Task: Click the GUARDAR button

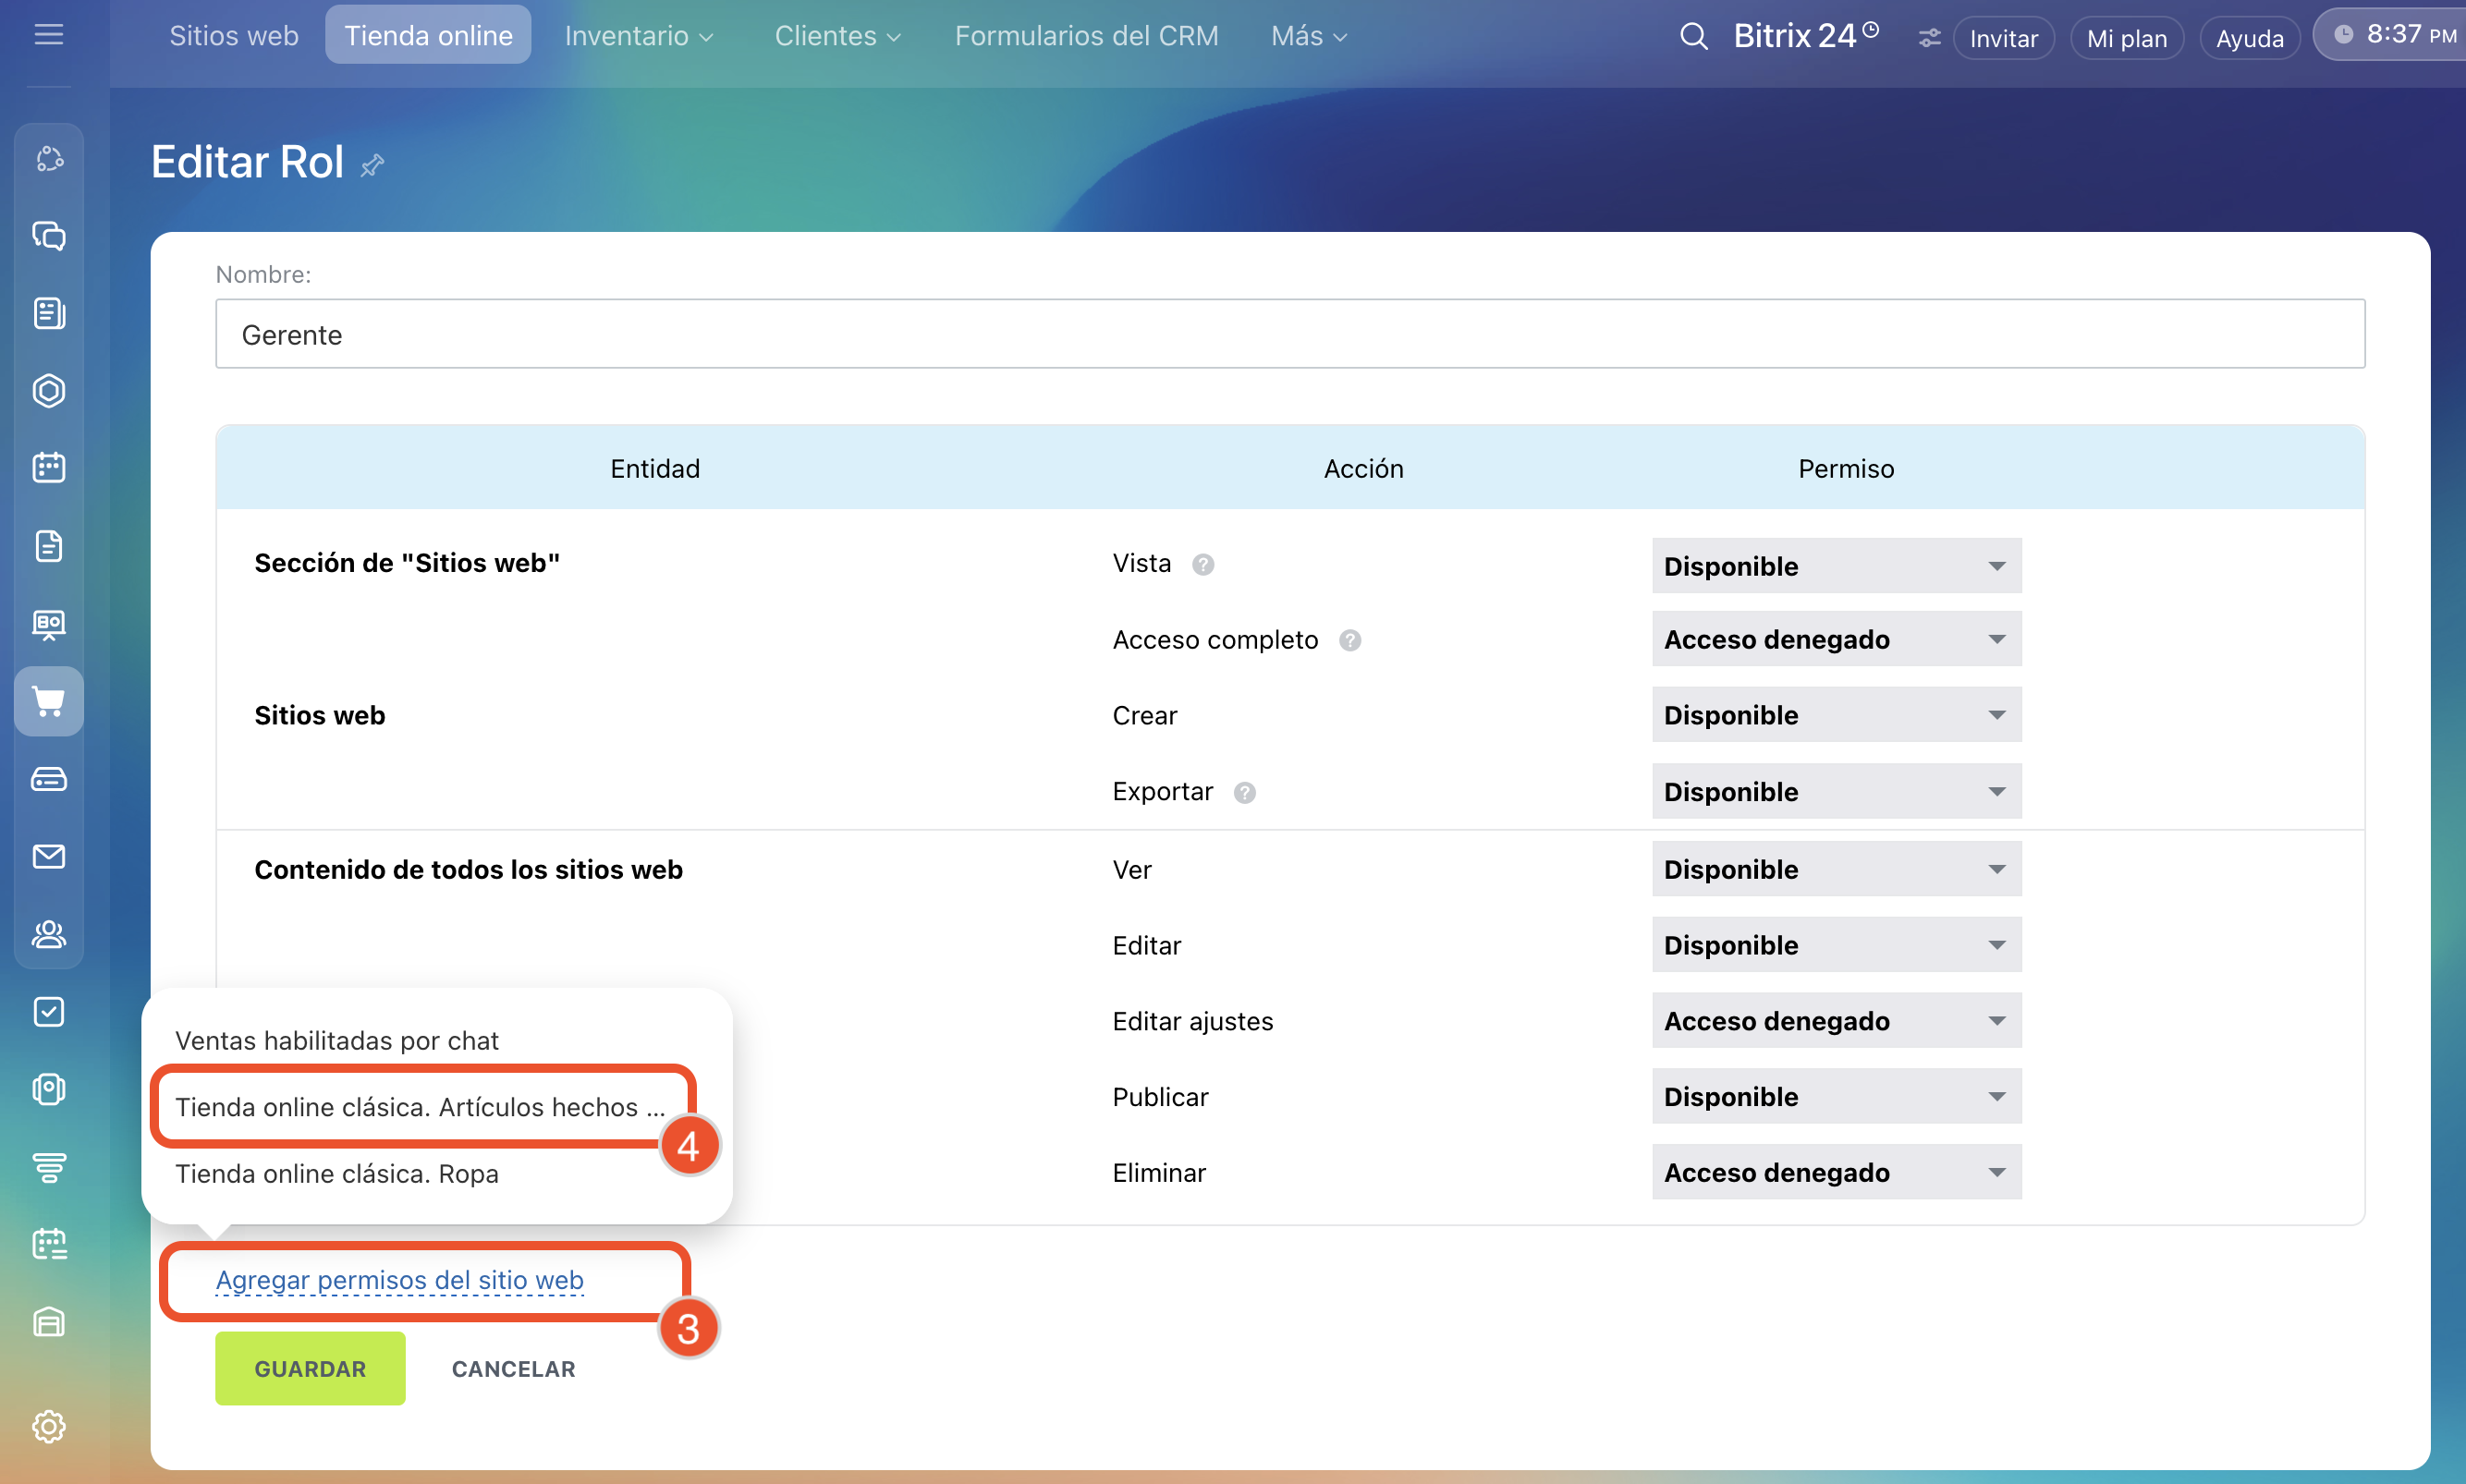Action: [x=310, y=1368]
